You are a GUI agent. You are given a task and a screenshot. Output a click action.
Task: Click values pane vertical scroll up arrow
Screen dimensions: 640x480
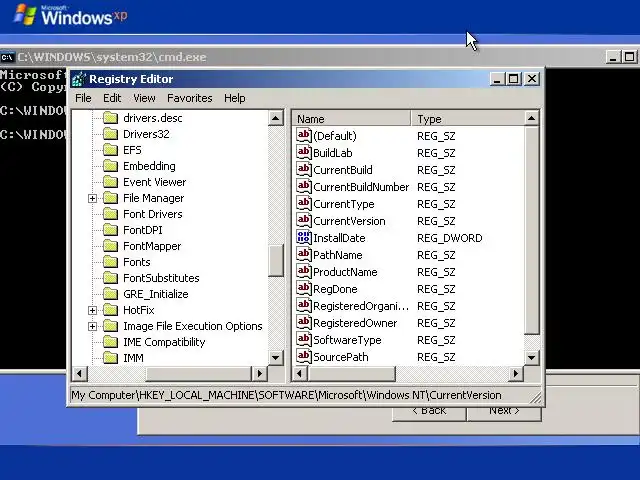531,118
